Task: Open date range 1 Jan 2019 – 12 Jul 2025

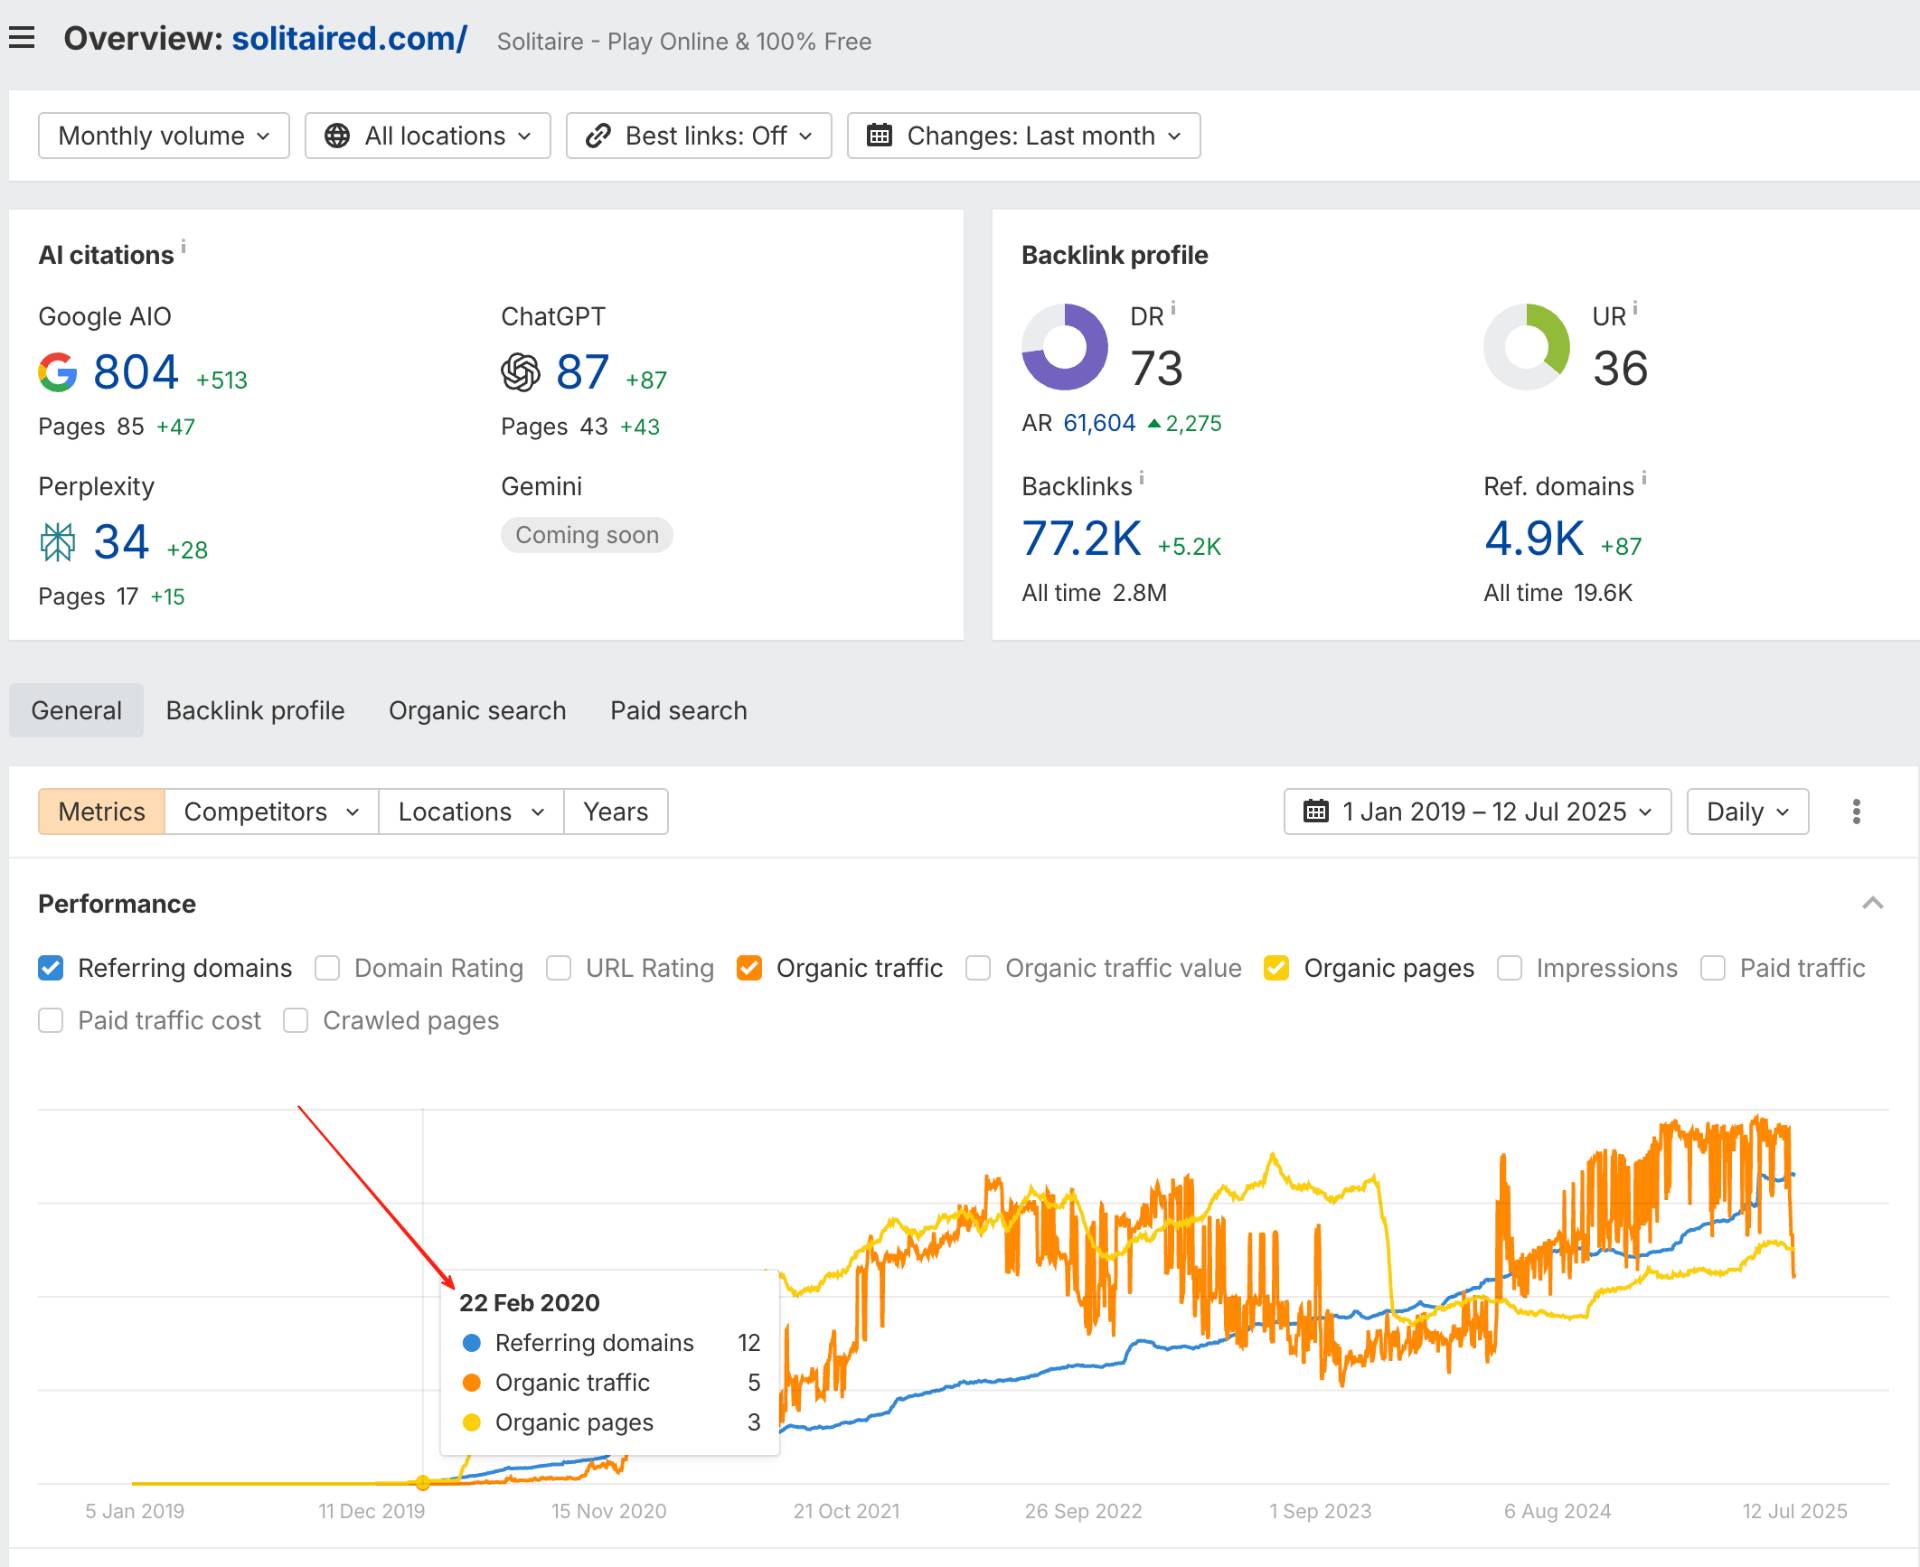Action: pyautogui.click(x=1477, y=812)
